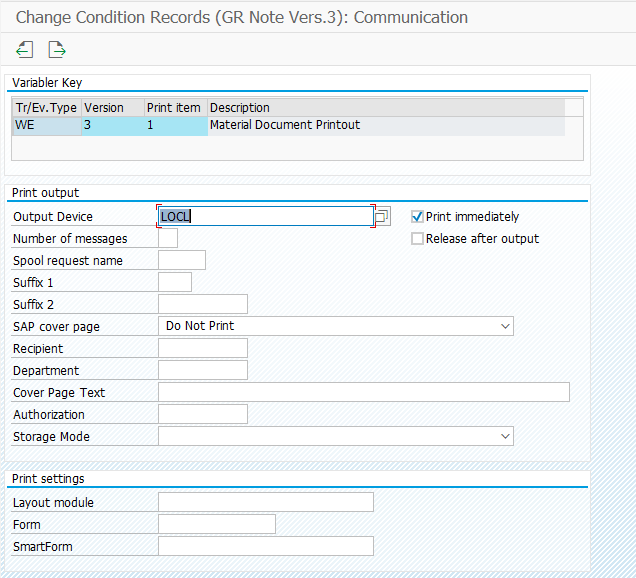Click the Layout module field
Image resolution: width=636 pixels, height=578 pixels.
266,502
